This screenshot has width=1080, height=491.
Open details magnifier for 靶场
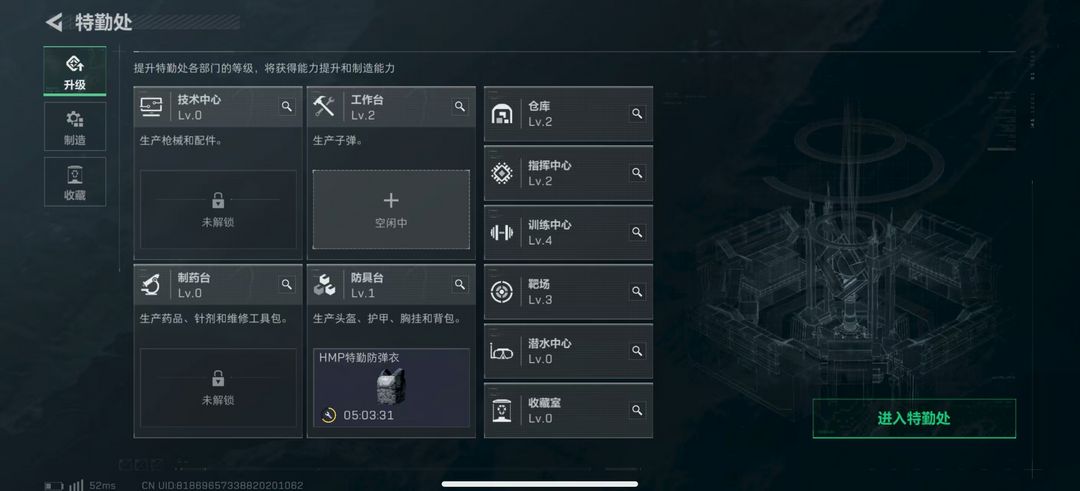[x=637, y=291]
